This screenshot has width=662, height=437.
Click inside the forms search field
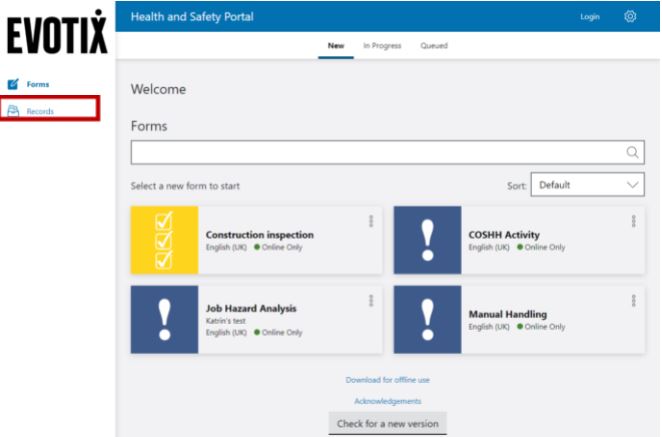pos(375,153)
